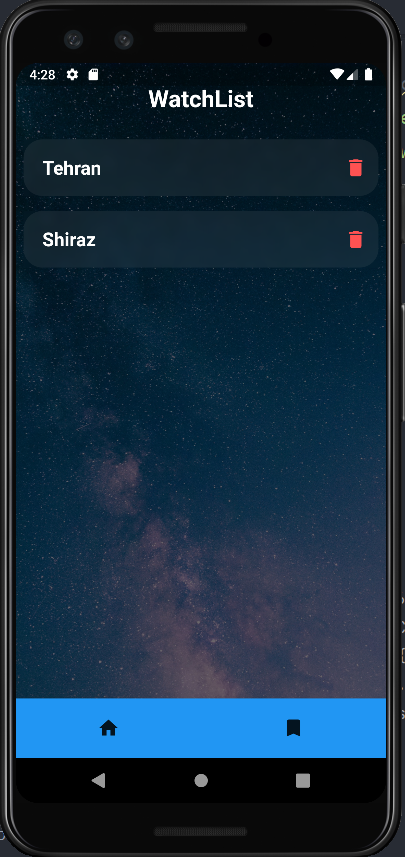Click the settings gear in status bar
The width and height of the screenshot is (405, 857).
72,74
